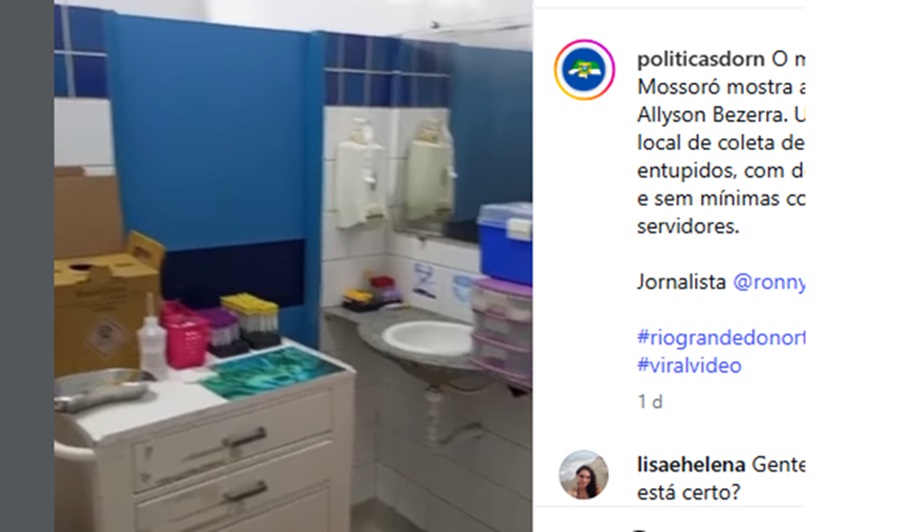Select the 'Allyson Bezerra' caption text

tap(711, 115)
